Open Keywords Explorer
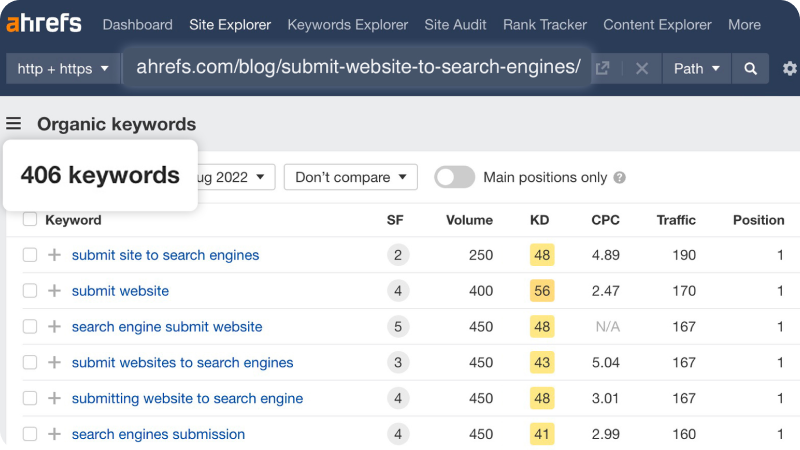800x450 pixels. (347, 24)
